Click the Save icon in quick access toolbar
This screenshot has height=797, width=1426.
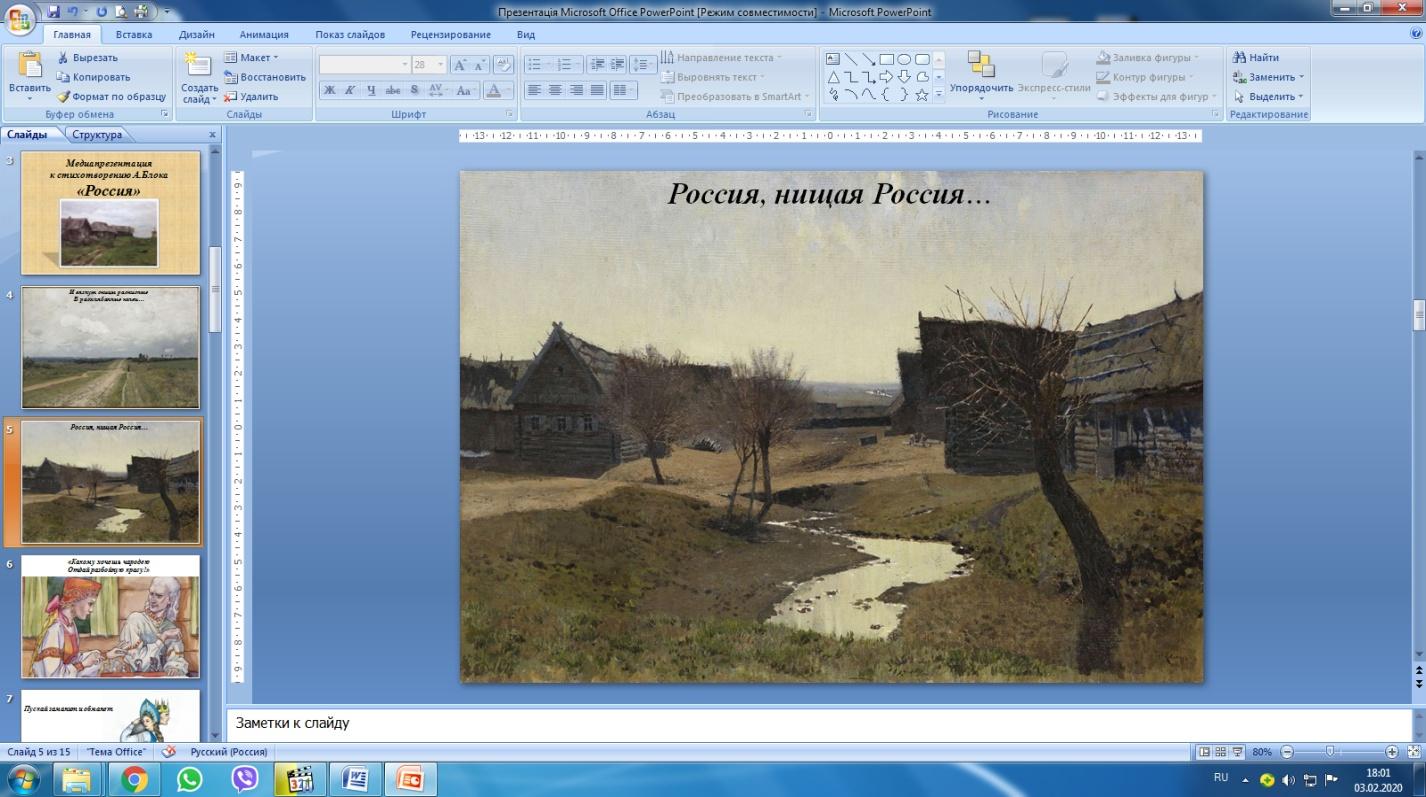click(54, 12)
